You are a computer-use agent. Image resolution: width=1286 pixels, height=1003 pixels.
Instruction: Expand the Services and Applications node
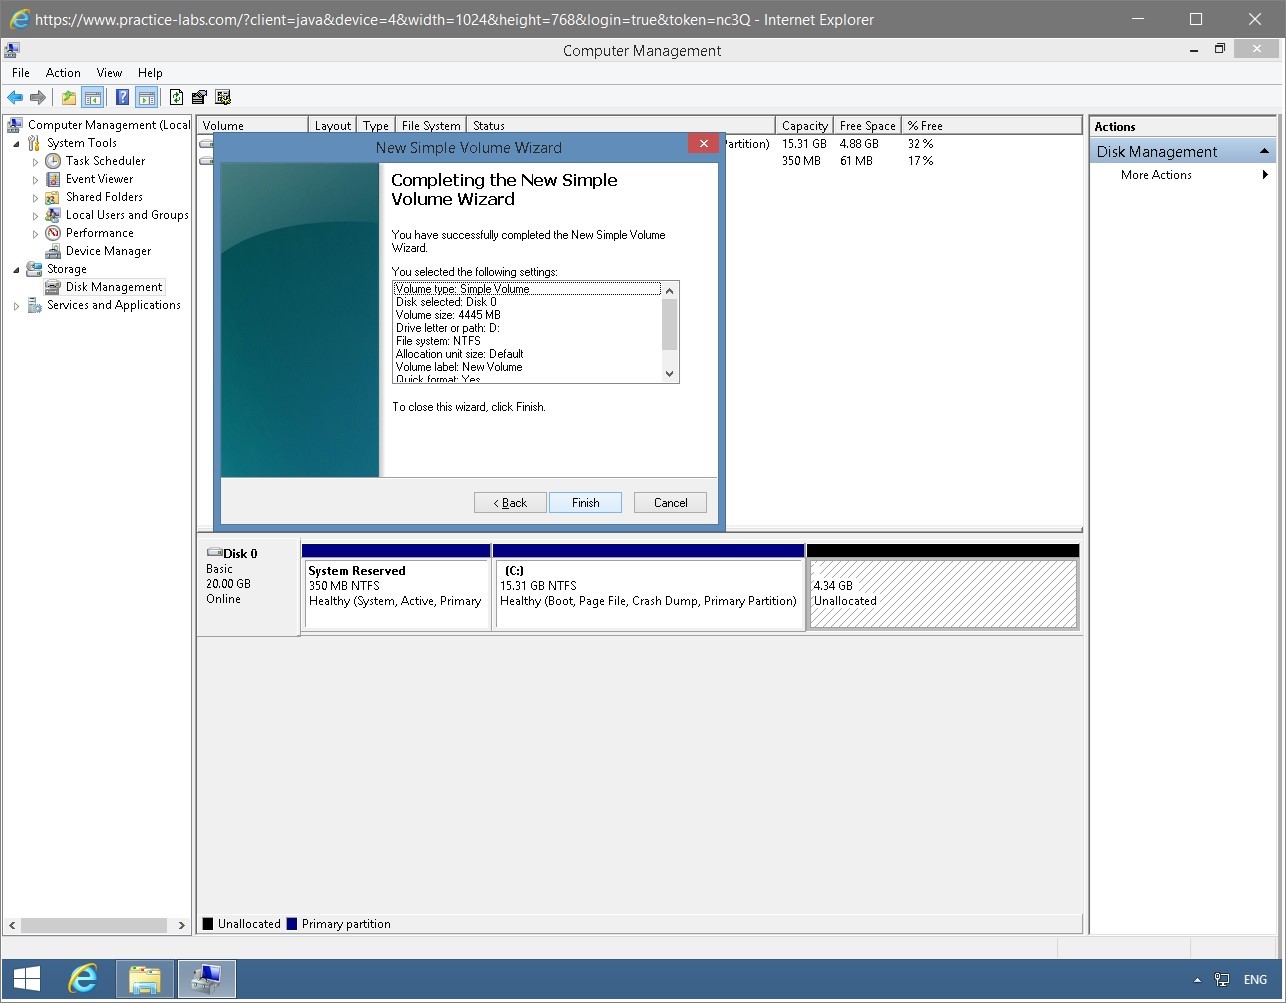pos(16,305)
